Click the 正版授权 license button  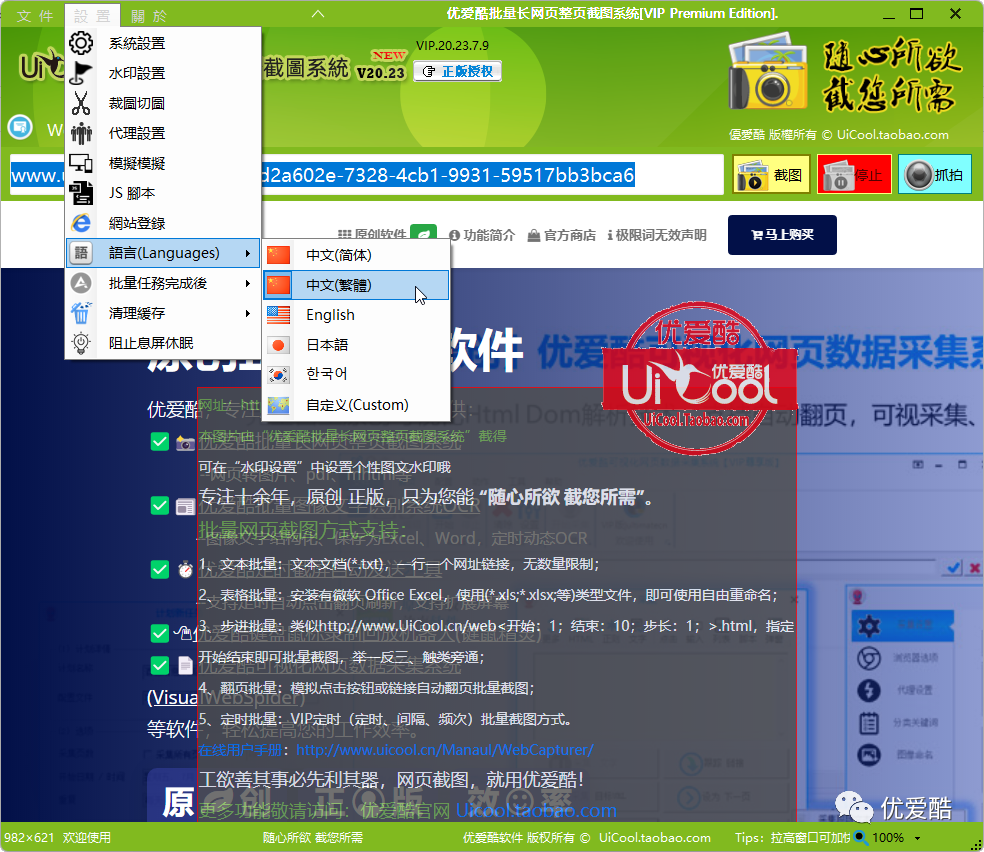click(457, 72)
